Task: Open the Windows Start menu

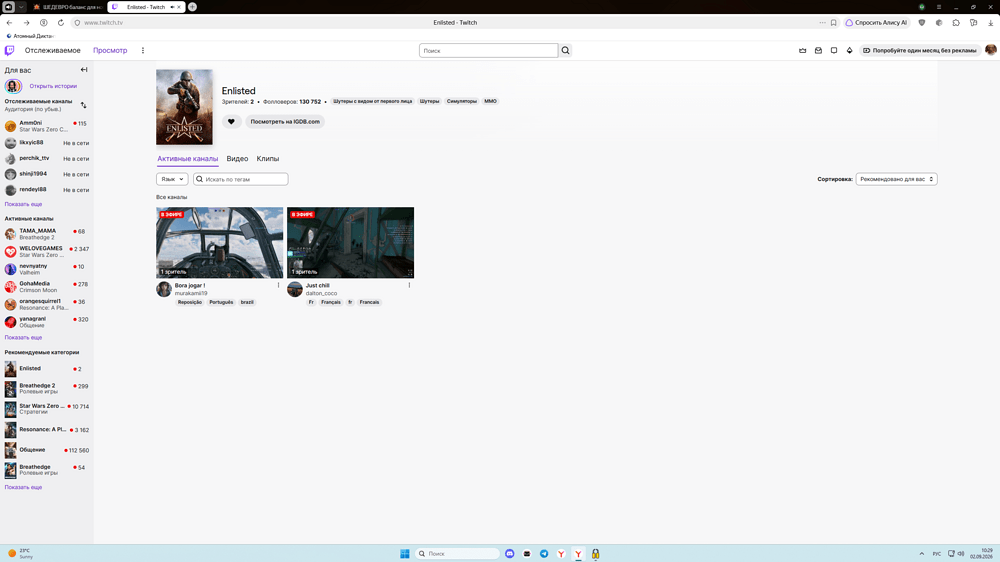Action: click(404, 554)
